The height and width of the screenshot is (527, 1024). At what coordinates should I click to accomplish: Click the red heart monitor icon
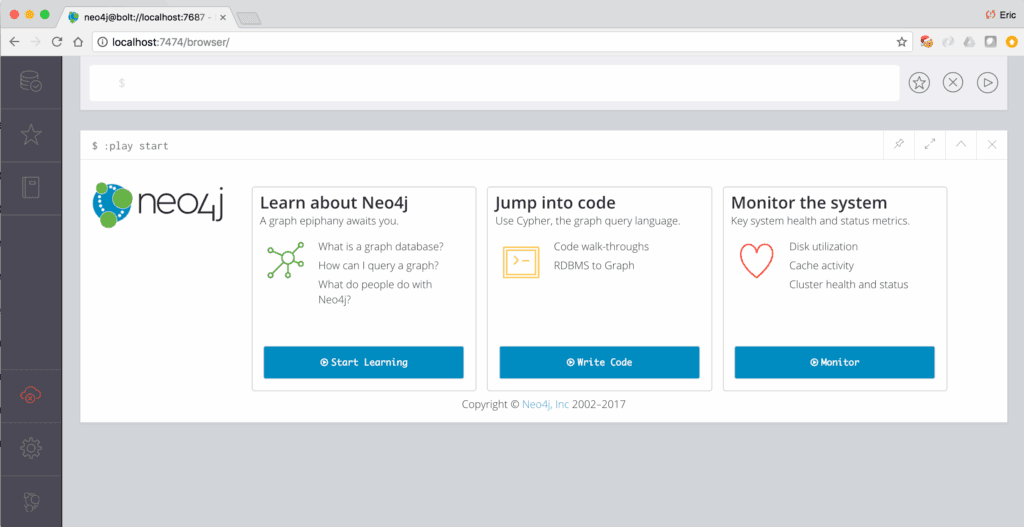pos(756,261)
